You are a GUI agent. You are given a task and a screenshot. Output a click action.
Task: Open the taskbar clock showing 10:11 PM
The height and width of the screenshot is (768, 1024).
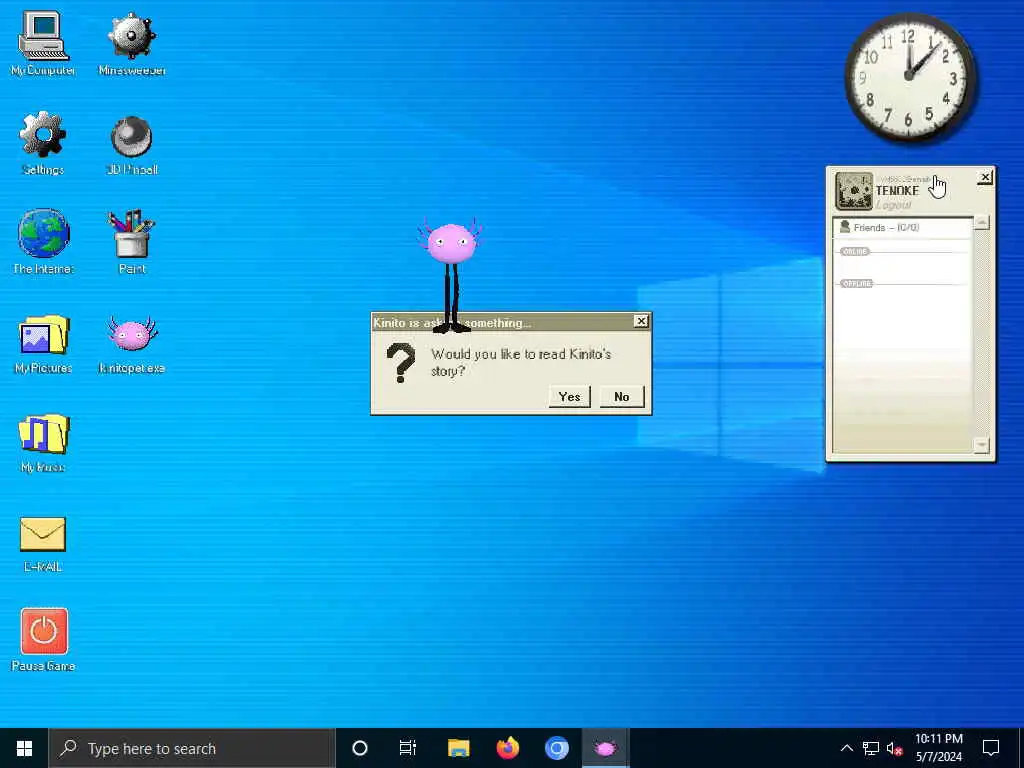[938, 748]
